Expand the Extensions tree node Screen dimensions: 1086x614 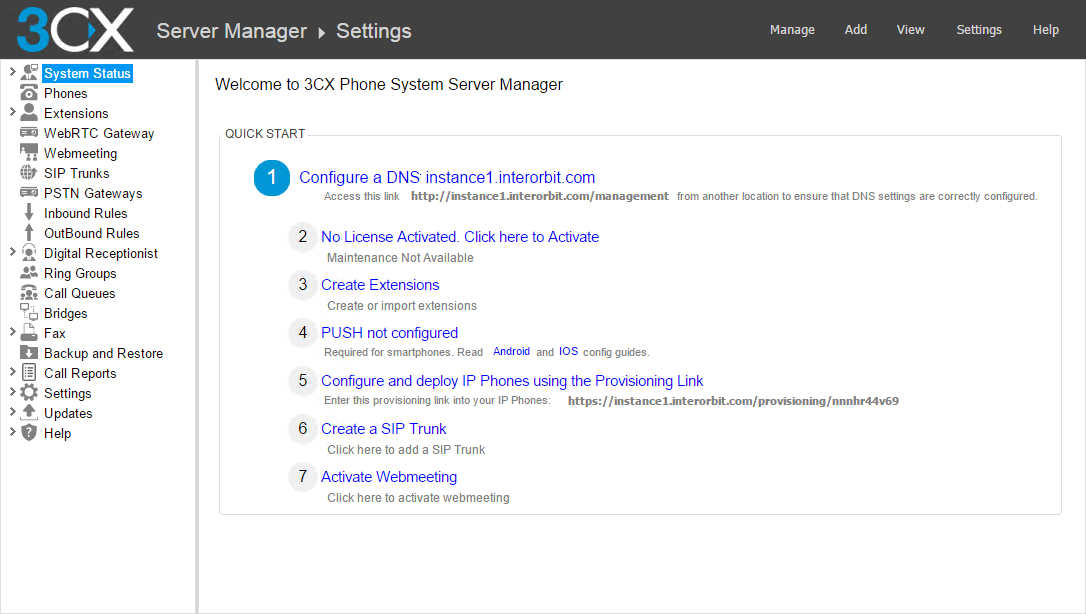pyautogui.click(x=12, y=112)
